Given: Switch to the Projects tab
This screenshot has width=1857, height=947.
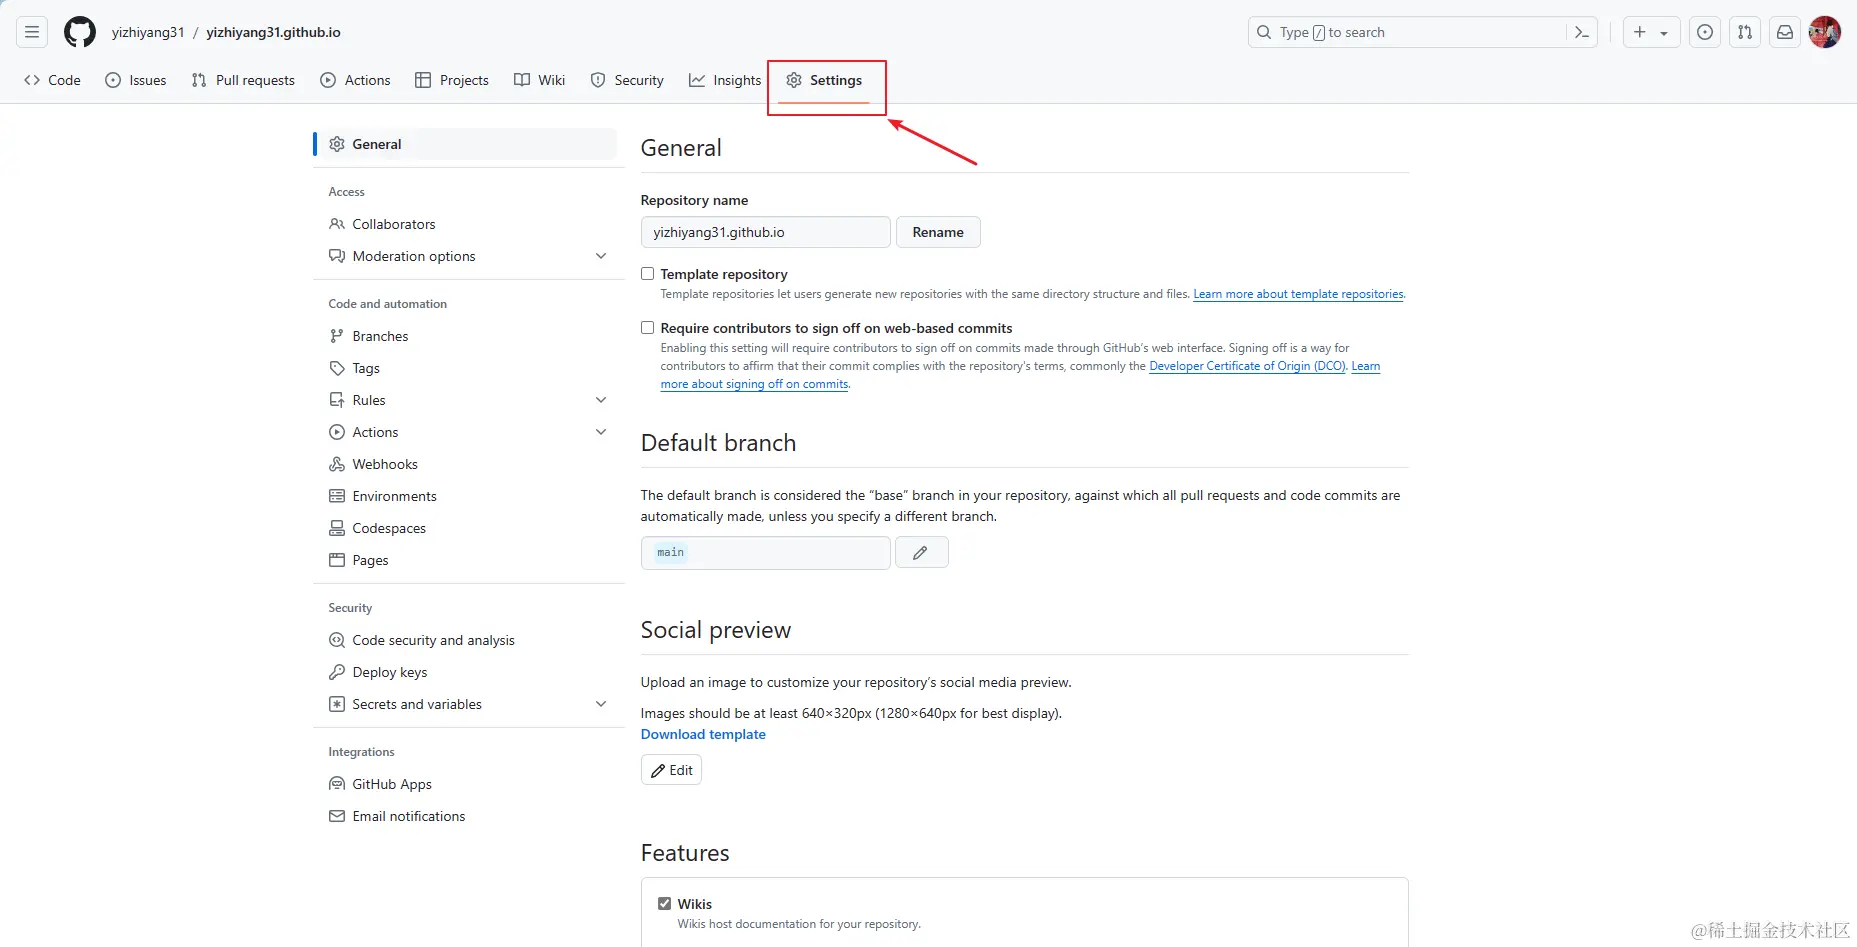Looking at the screenshot, I should 452,80.
